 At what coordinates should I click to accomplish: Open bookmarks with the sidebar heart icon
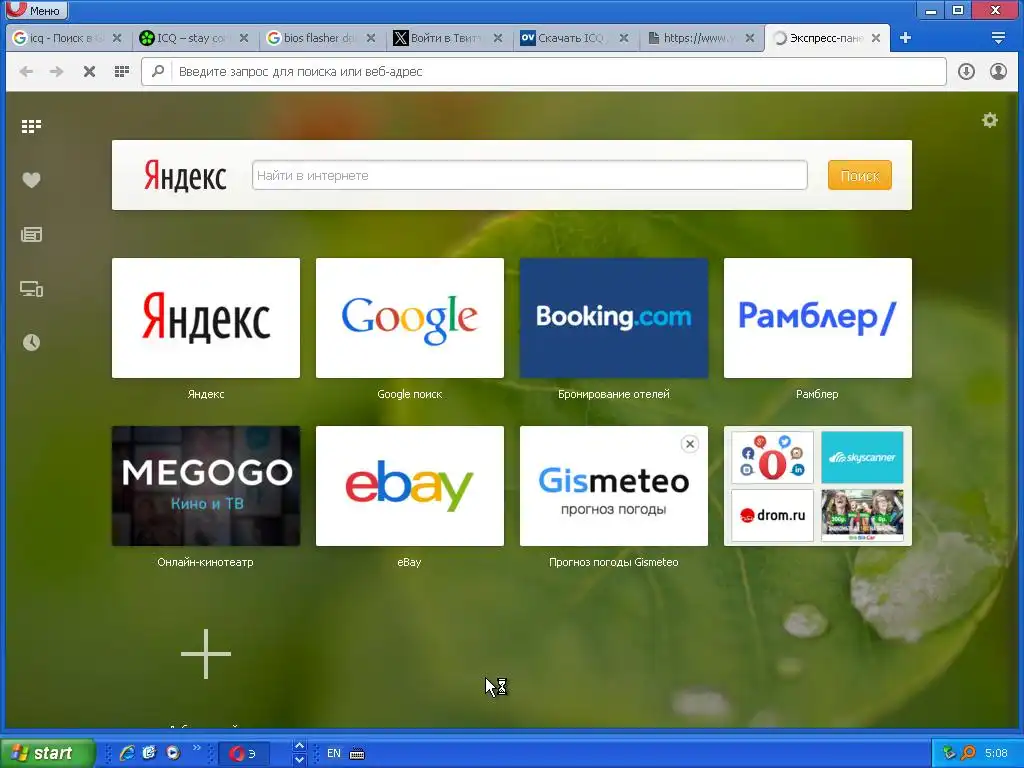(x=31, y=180)
